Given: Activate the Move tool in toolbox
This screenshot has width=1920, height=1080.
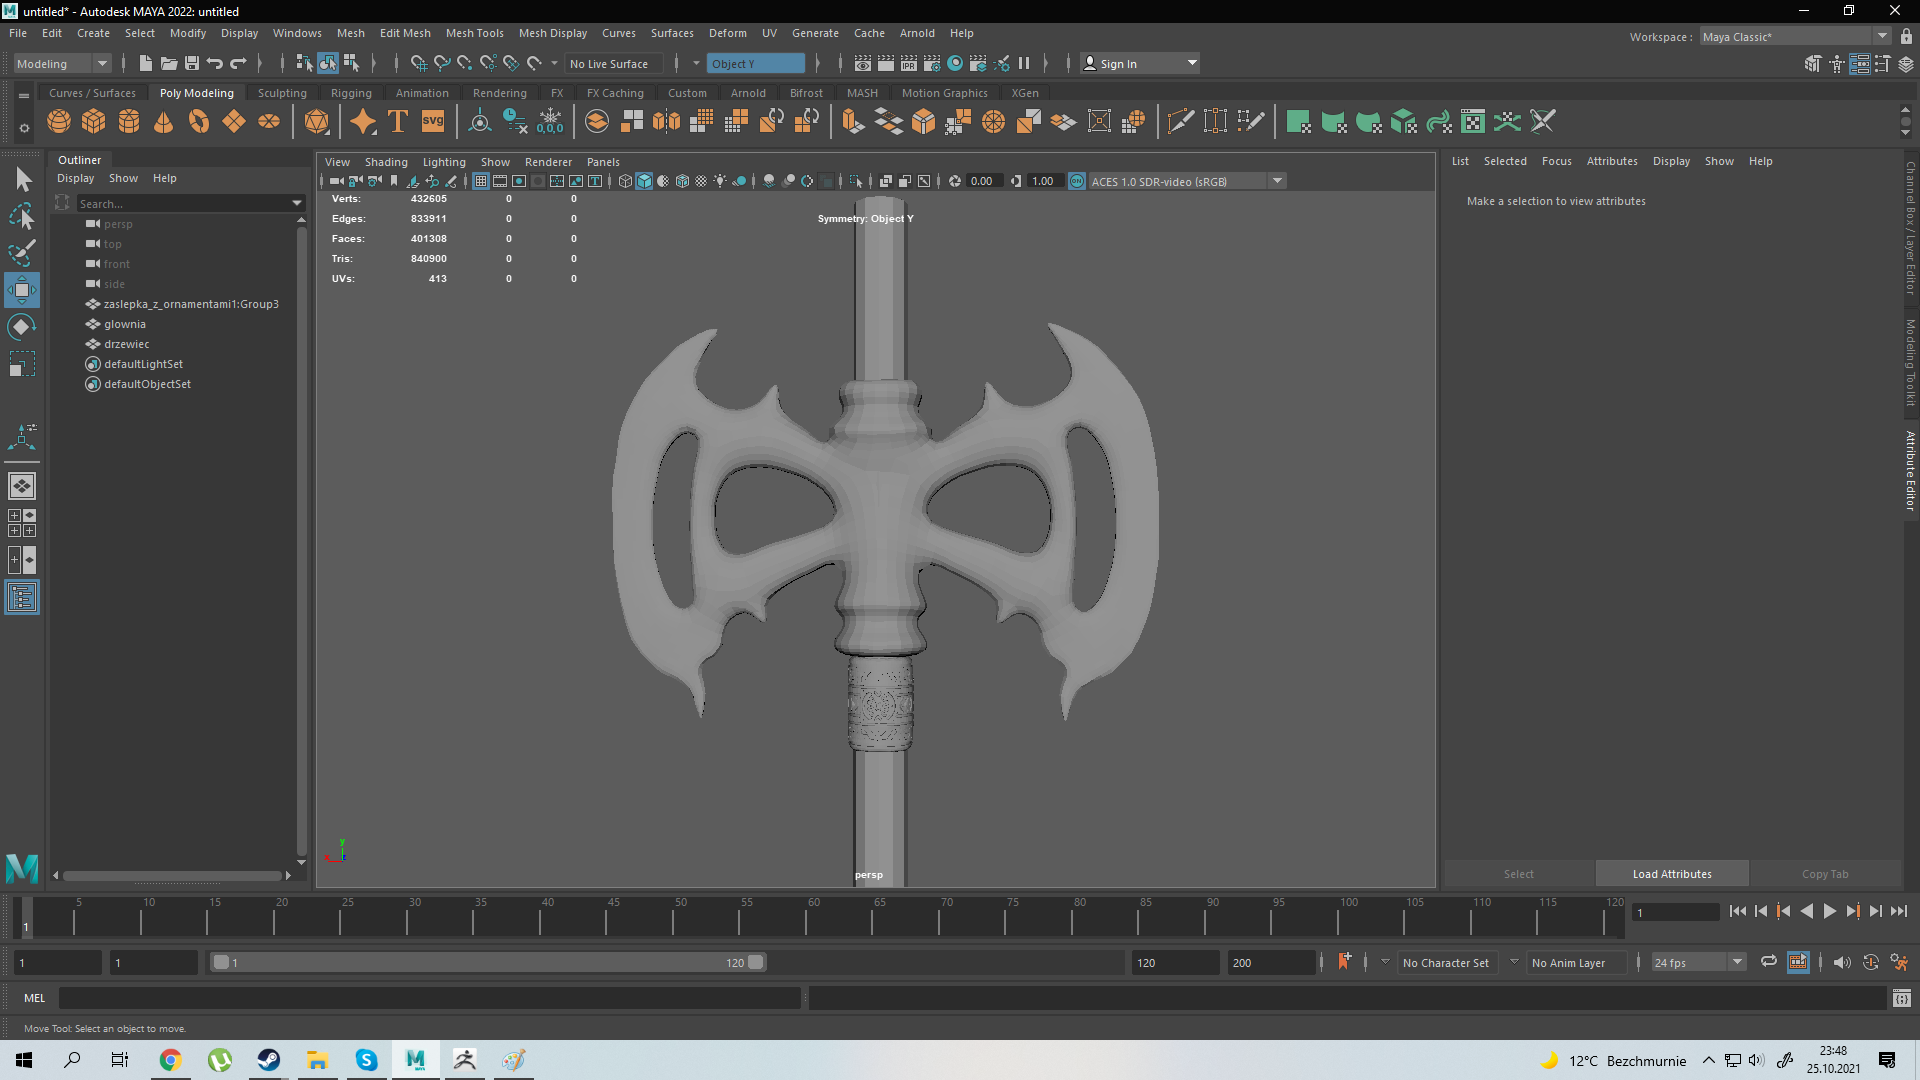Looking at the screenshot, I should pos(22,290).
